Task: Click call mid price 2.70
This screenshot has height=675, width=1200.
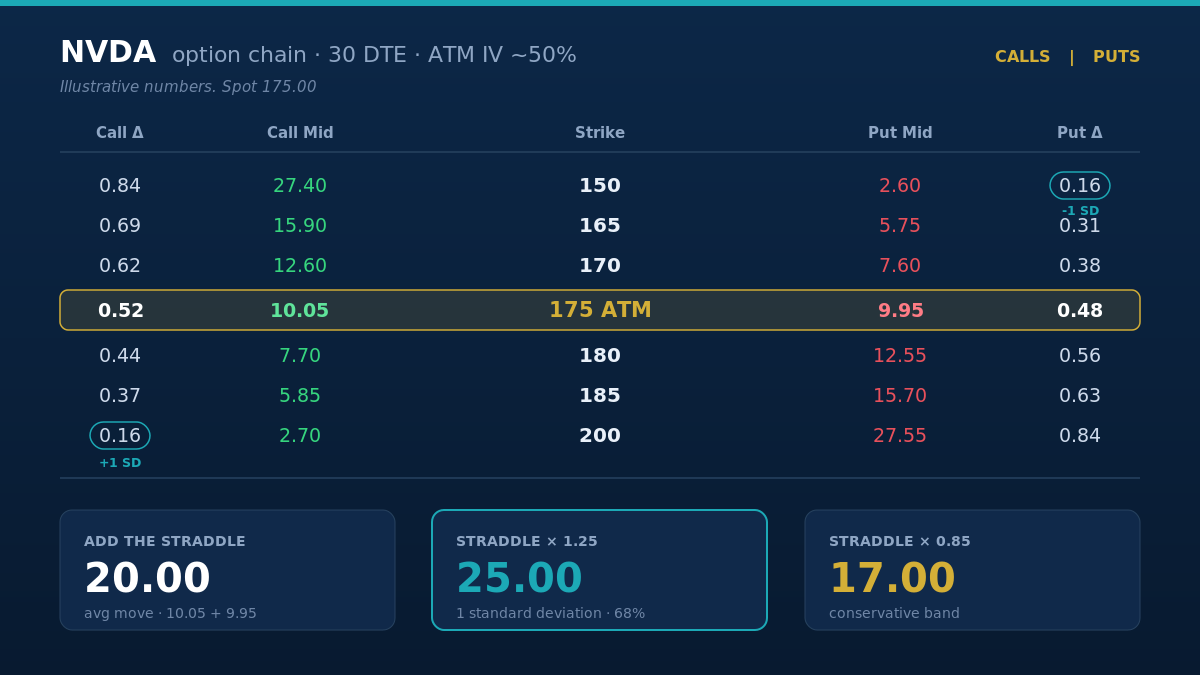Action: (x=300, y=436)
